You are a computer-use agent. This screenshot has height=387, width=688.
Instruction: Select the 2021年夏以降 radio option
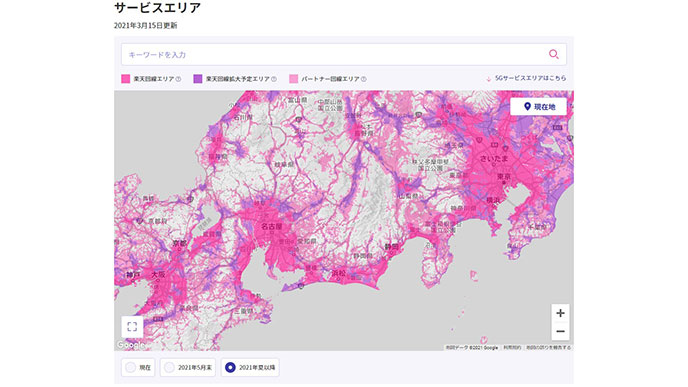click(250, 368)
